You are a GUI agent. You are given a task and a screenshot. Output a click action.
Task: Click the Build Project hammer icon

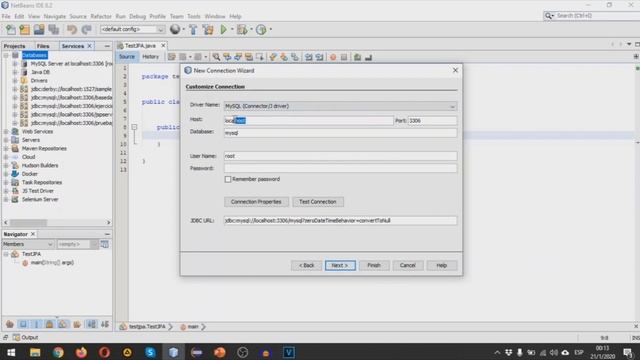point(193,29)
